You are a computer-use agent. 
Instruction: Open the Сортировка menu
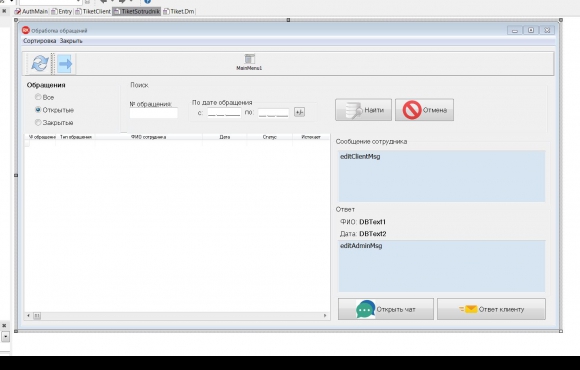(x=40, y=41)
